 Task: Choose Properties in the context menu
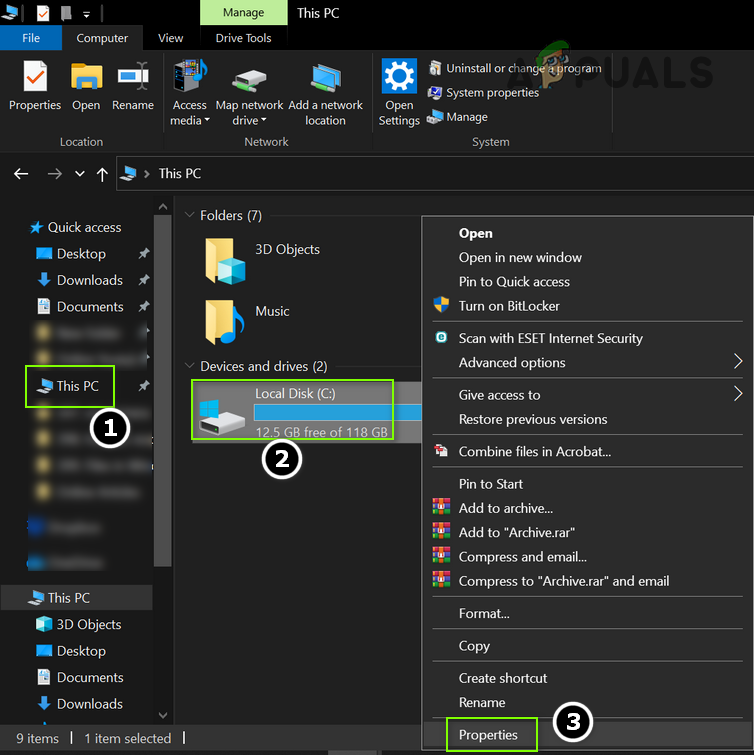[488, 735]
